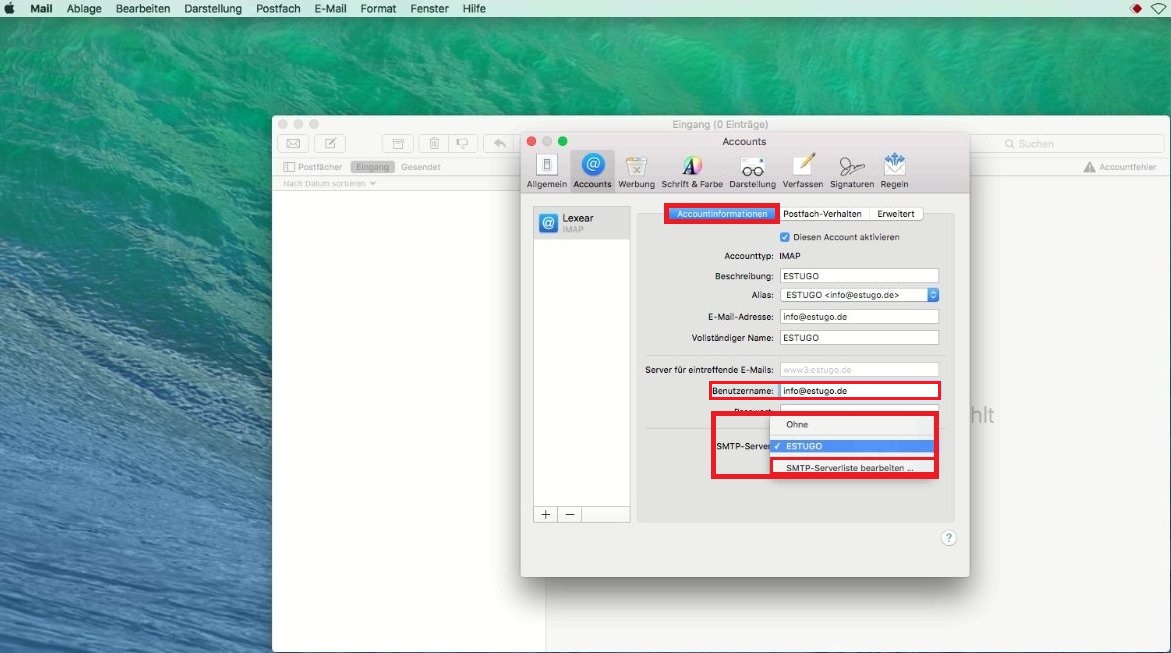
Task: Select the Lexear IMAP account
Action: pos(582,223)
